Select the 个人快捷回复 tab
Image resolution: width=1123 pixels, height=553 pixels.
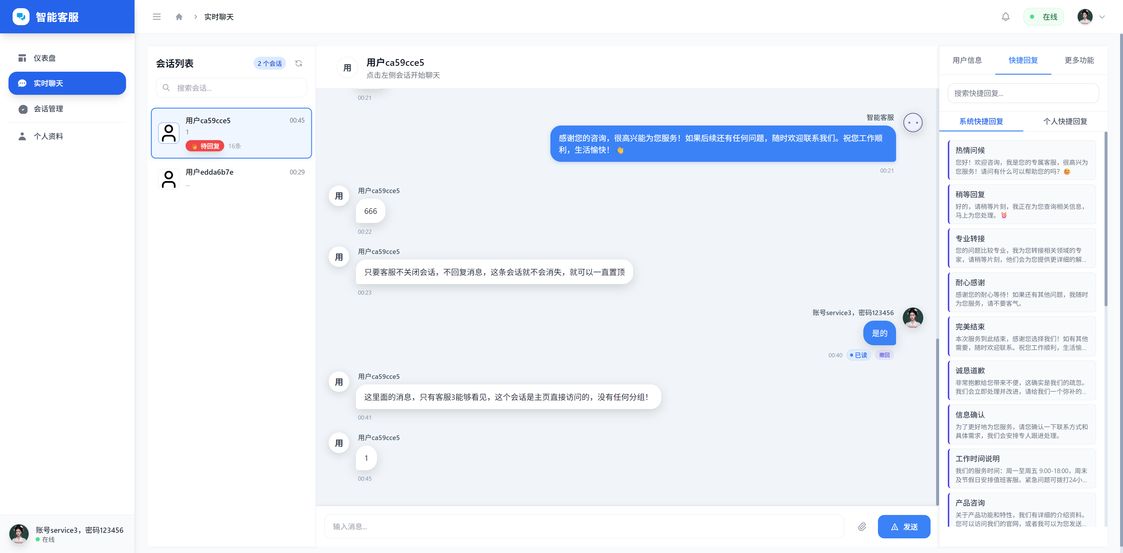(x=1065, y=121)
